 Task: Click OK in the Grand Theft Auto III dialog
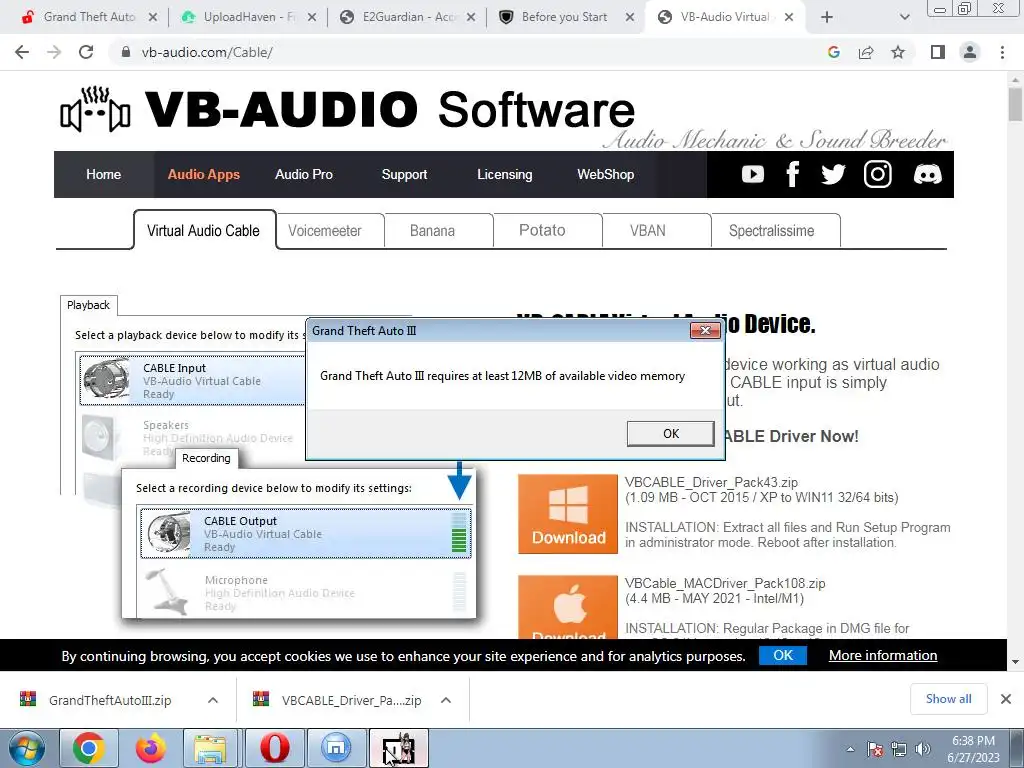tap(670, 434)
